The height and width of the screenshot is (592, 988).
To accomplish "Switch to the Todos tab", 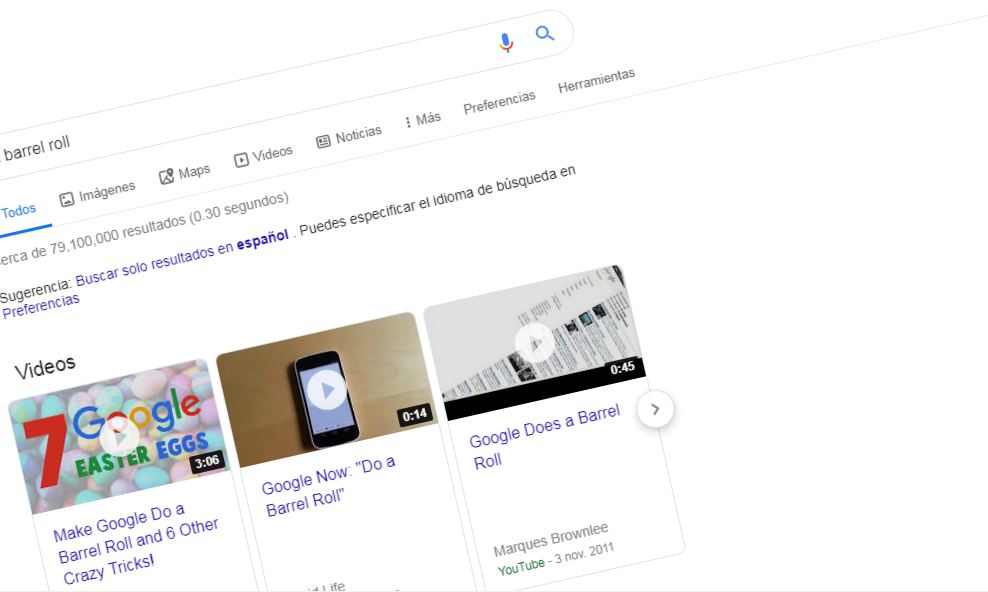I will 21,210.
